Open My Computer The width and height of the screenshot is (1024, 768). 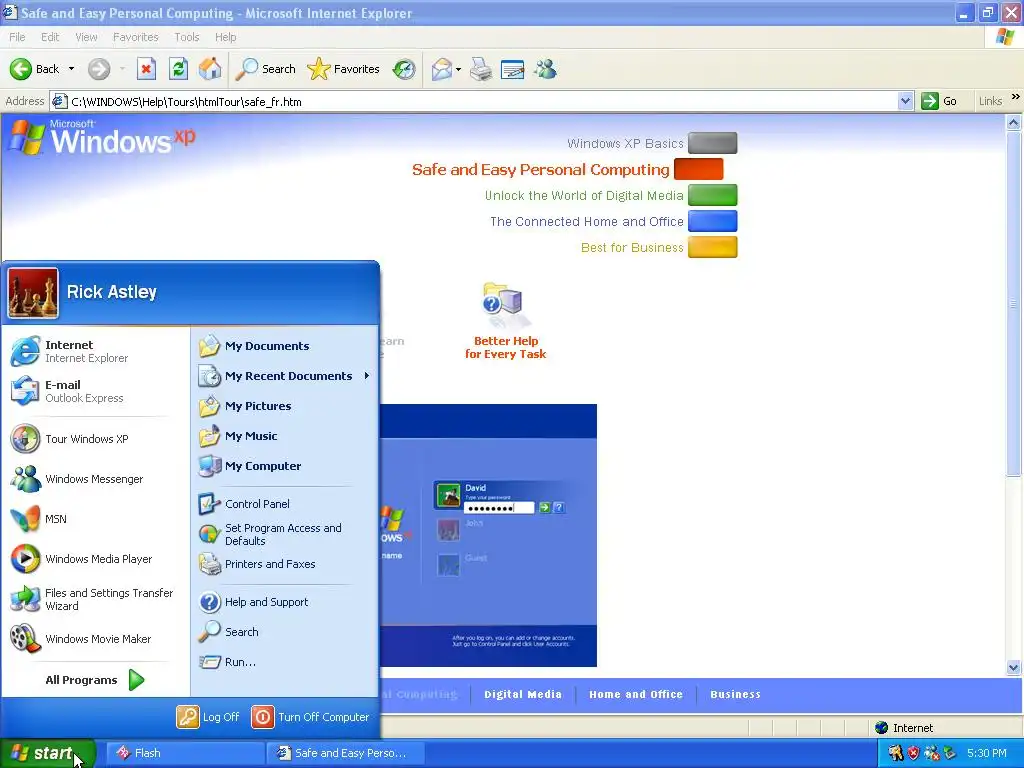(x=285, y=466)
